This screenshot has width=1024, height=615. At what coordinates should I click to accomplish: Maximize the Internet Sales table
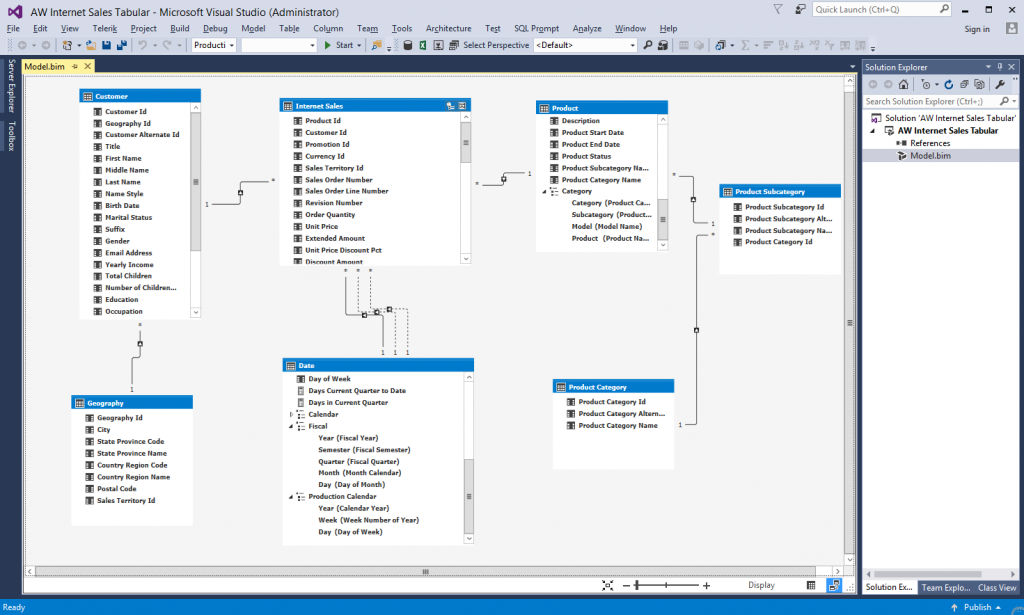pyautogui.click(x=462, y=106)
